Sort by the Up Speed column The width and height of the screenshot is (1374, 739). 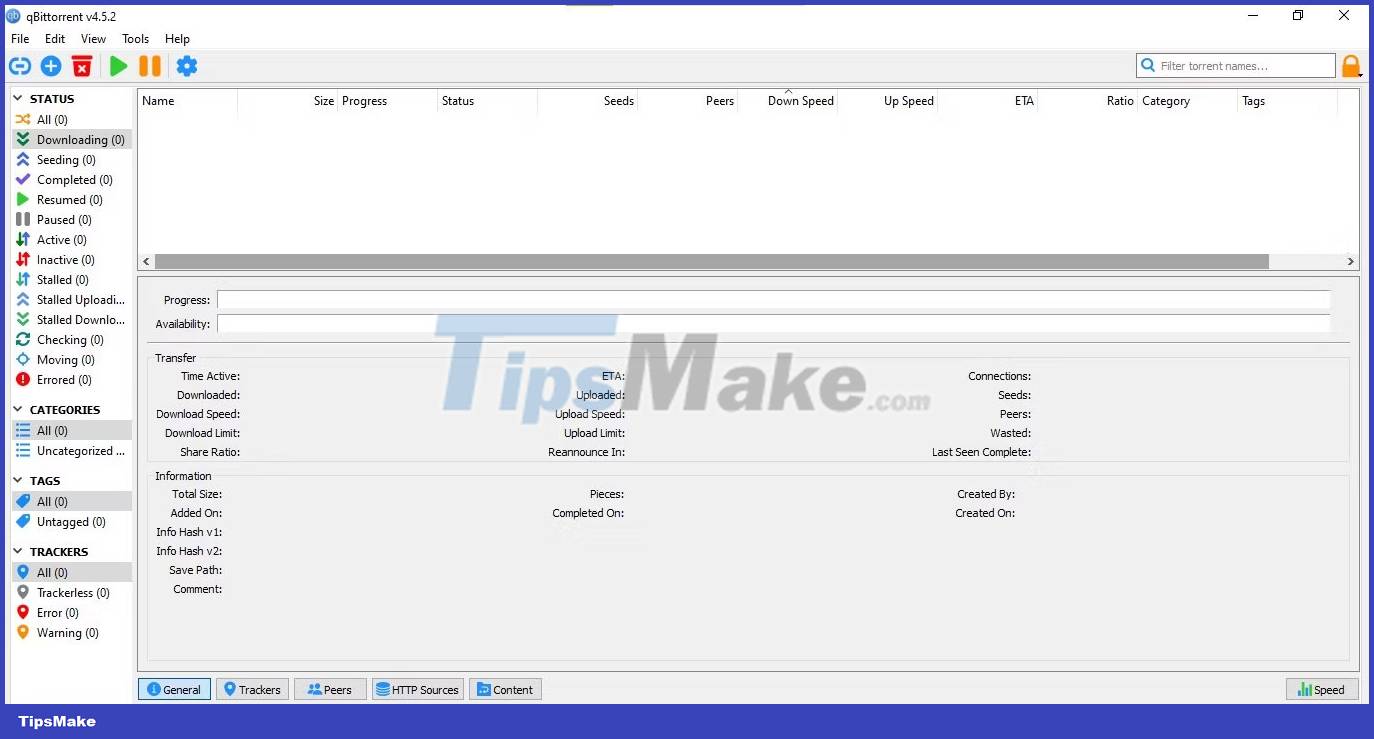click(x=887, y=101)
